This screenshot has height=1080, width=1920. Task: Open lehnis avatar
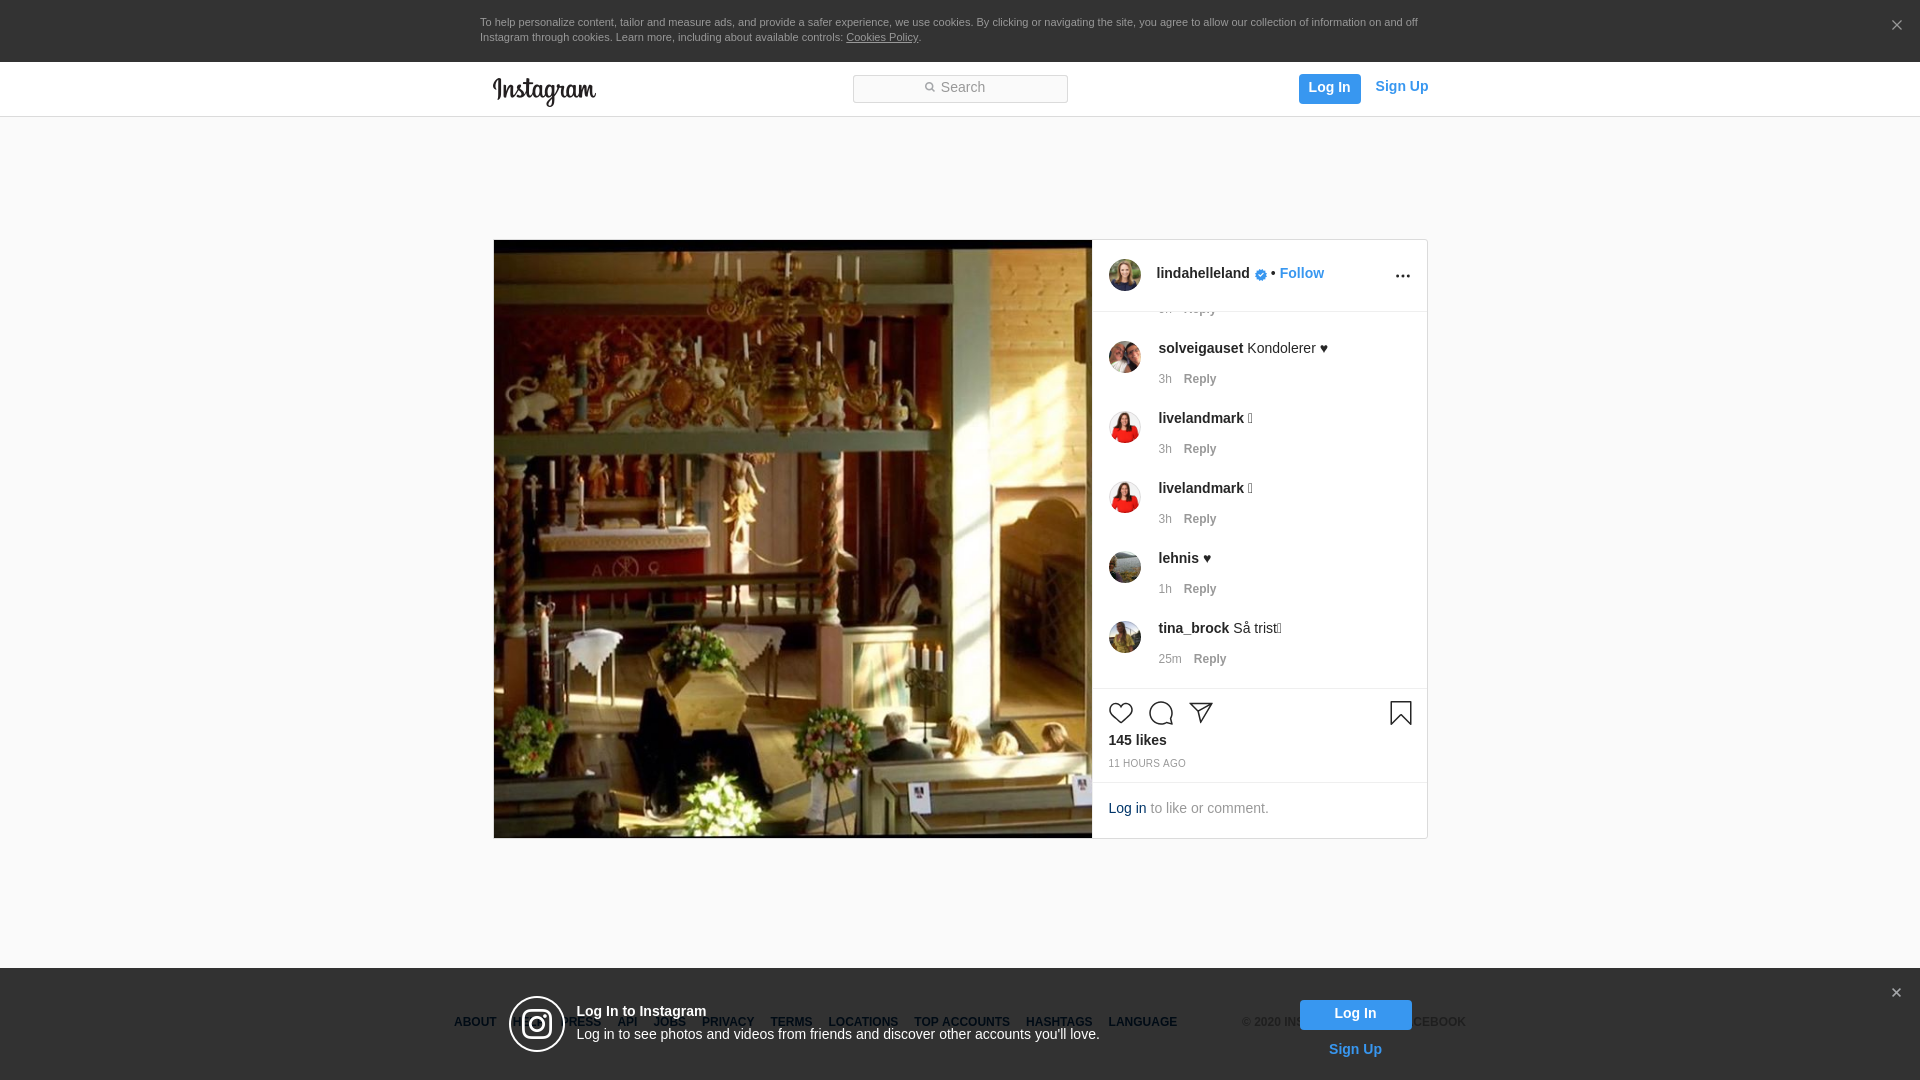tap(1124, 567)
